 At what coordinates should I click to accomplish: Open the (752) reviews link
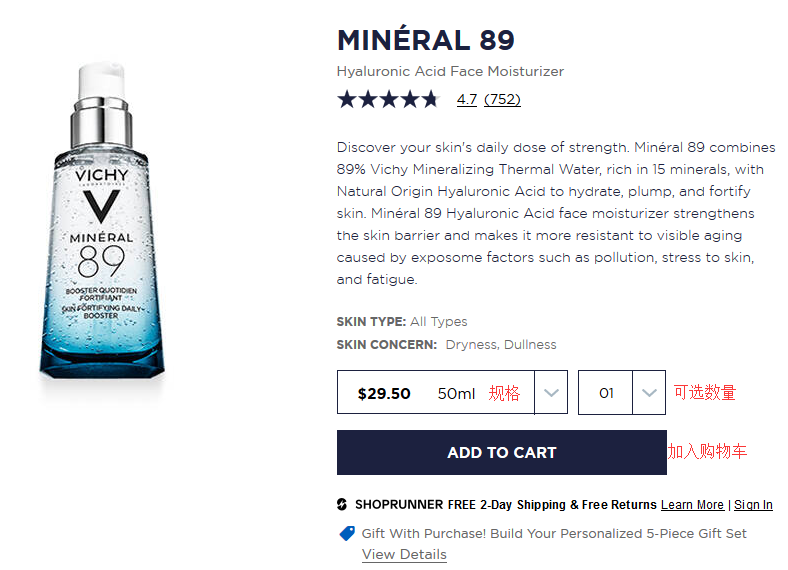point(502,99)
